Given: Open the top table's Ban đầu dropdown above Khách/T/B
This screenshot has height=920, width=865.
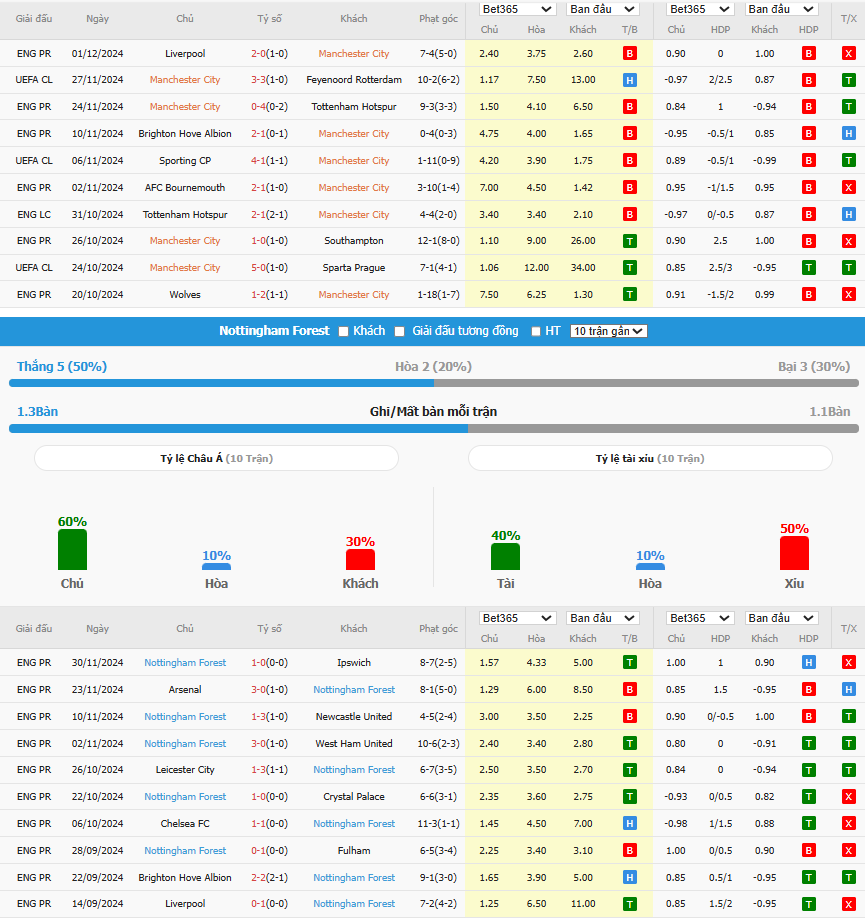Looking at the screenshot, I should 603,9.
